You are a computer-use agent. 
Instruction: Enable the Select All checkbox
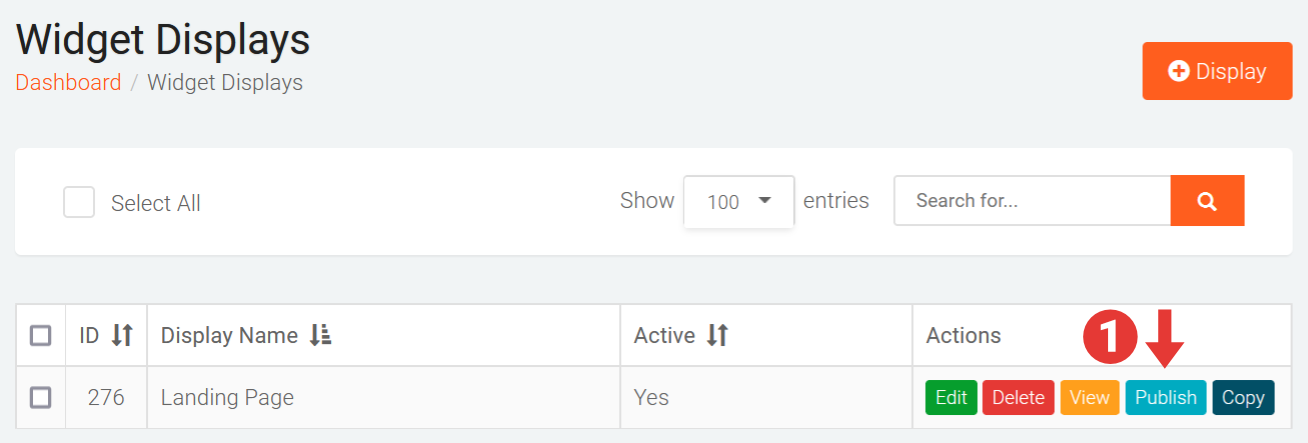79,203
